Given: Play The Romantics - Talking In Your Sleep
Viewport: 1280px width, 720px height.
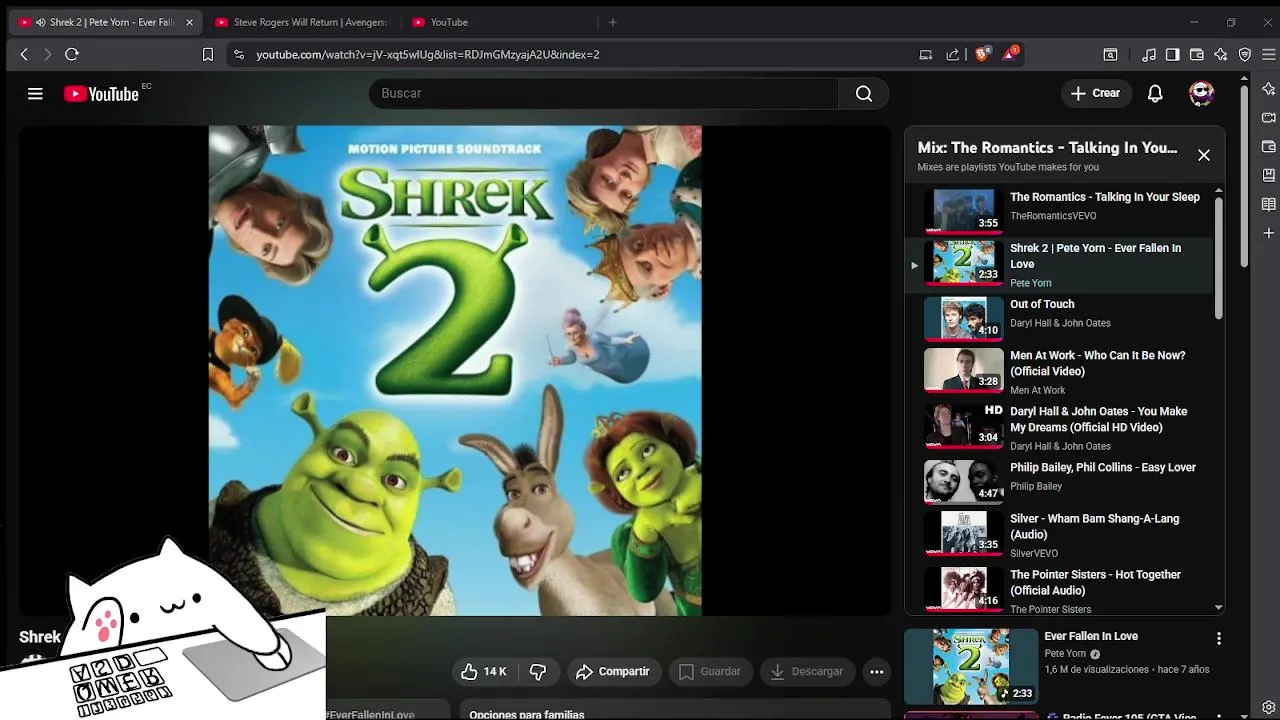Looking at the screenshot, I should (1060, 209).
